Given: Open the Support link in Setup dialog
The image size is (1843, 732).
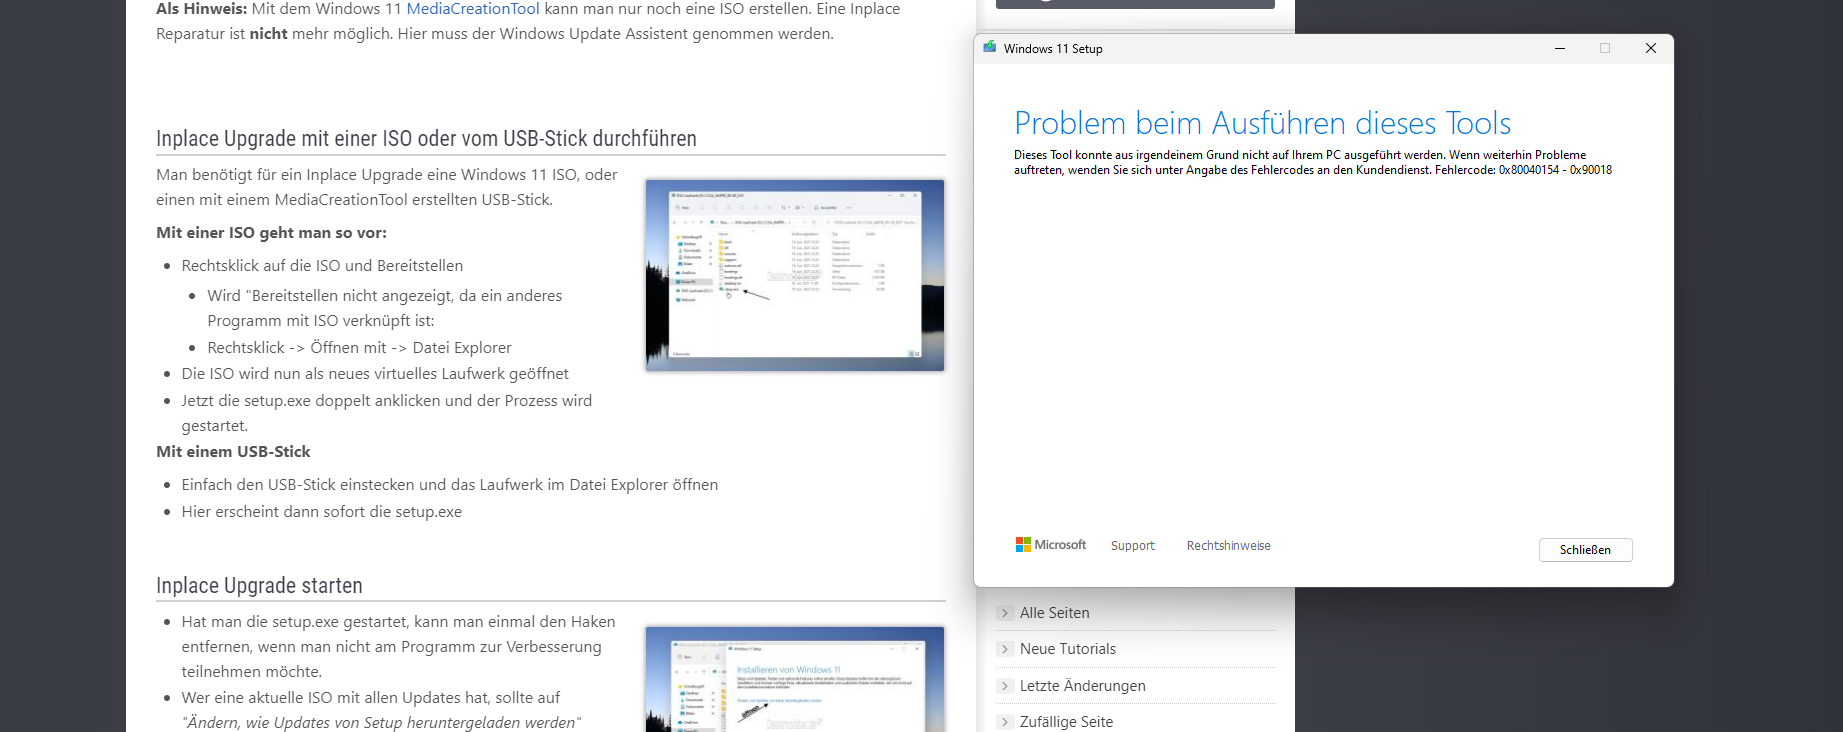Looking at the screenshot, I should (x=1132, y=546).
